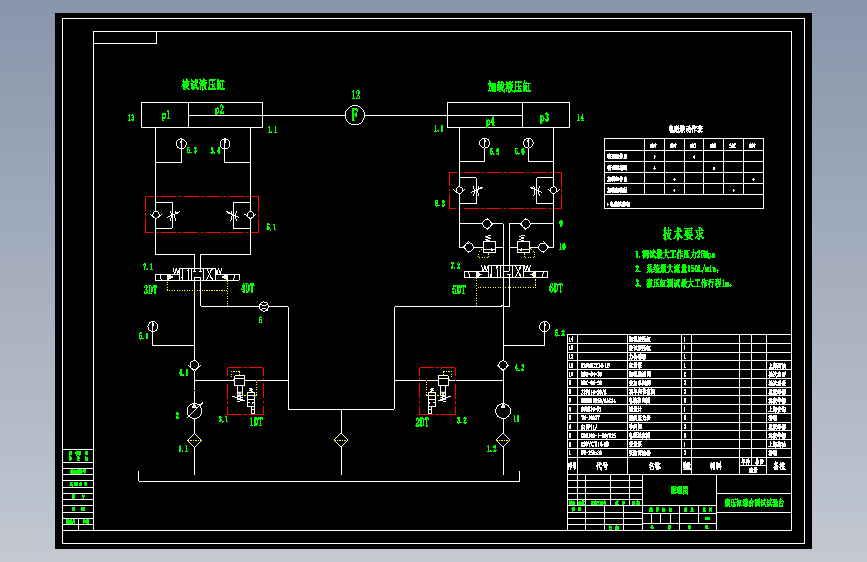Screen dimensions: 867x562
Task: Select technical requirement line 1 about pressure
Action: (x=675, y=254)
